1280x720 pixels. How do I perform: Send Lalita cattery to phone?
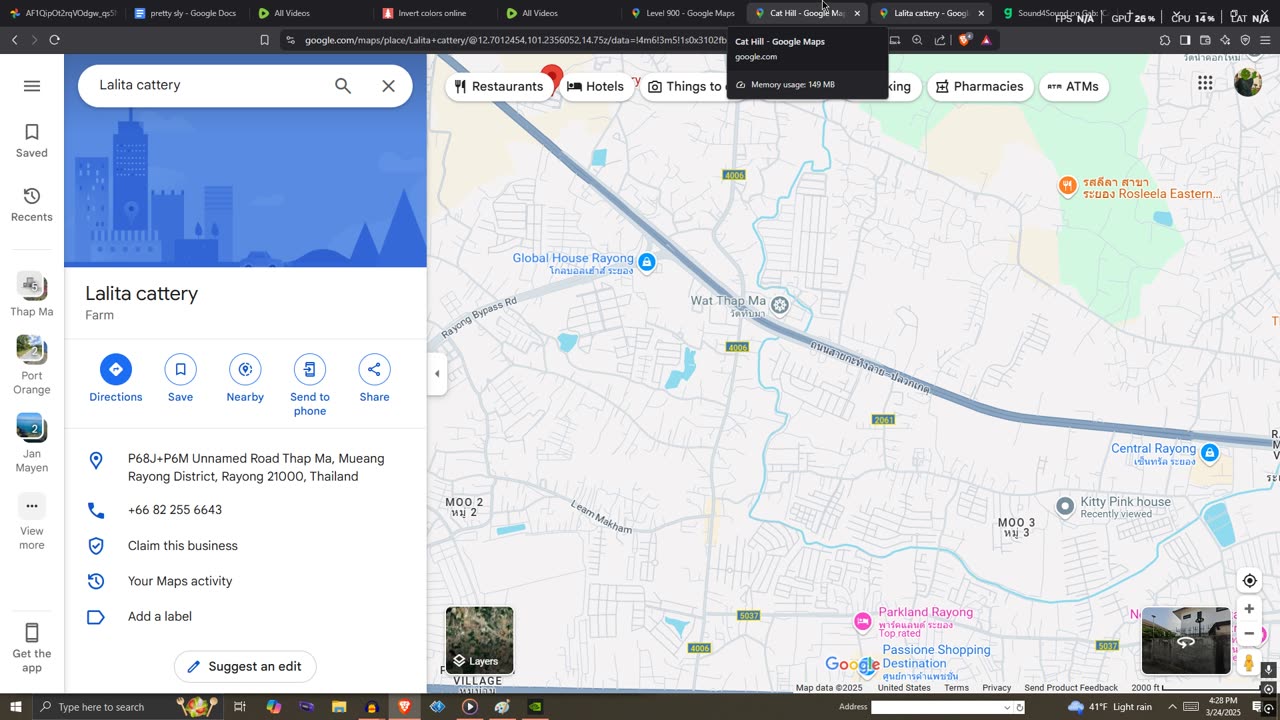point(310,385)
